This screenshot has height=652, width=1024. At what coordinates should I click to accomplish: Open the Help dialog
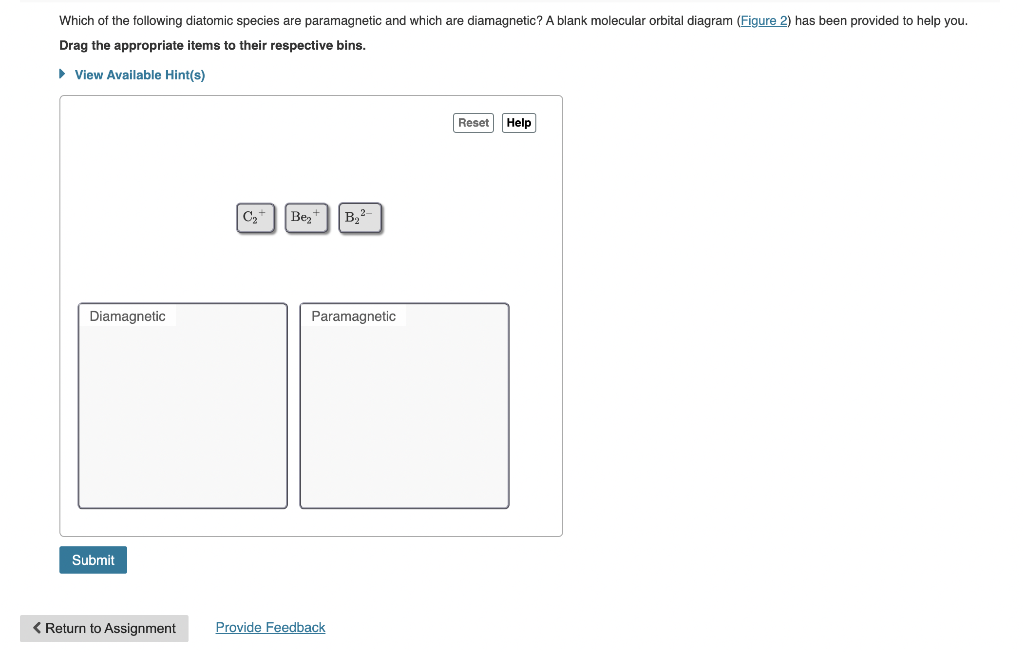point(518,122)
